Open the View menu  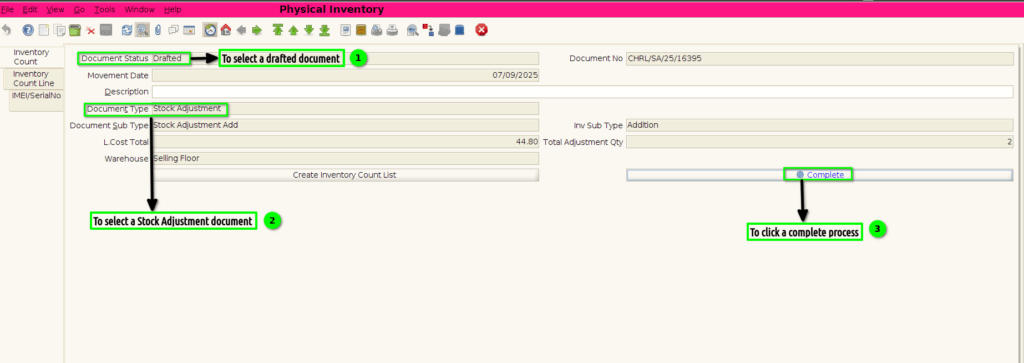[x=56, y=10]
